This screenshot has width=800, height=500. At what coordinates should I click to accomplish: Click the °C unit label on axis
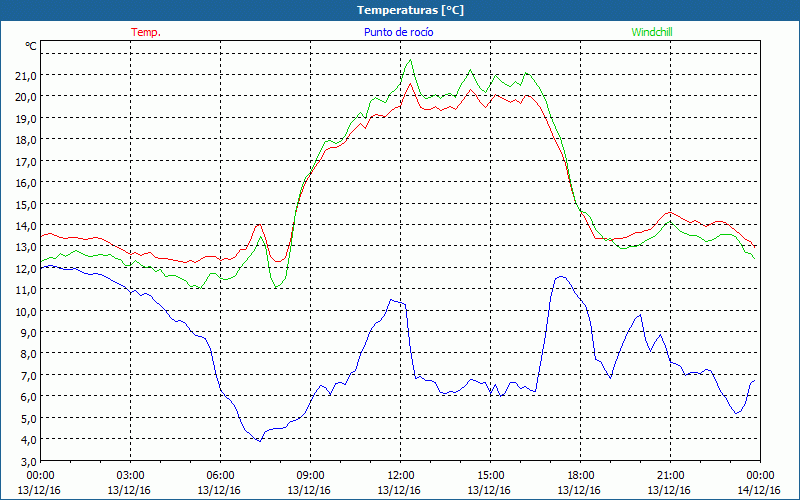31,46
